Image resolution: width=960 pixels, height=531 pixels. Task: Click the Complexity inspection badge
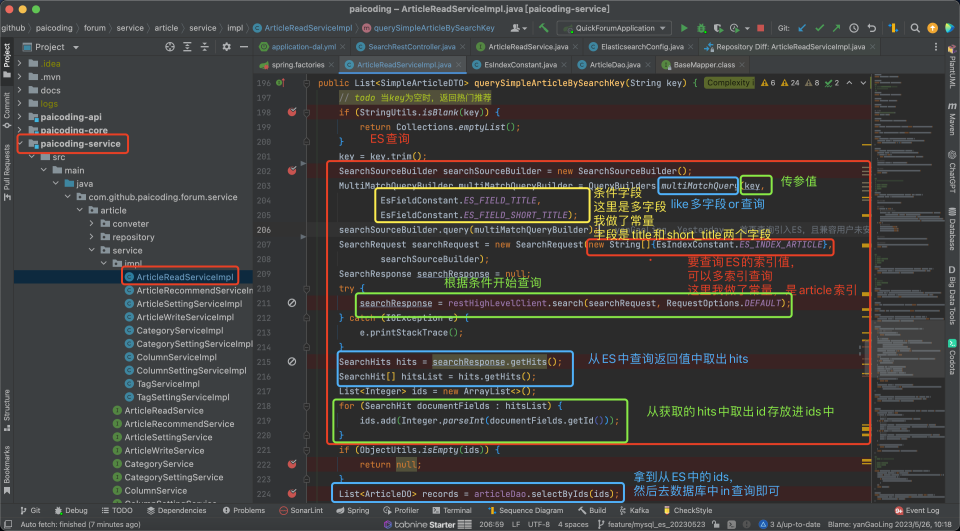(728, 83)
